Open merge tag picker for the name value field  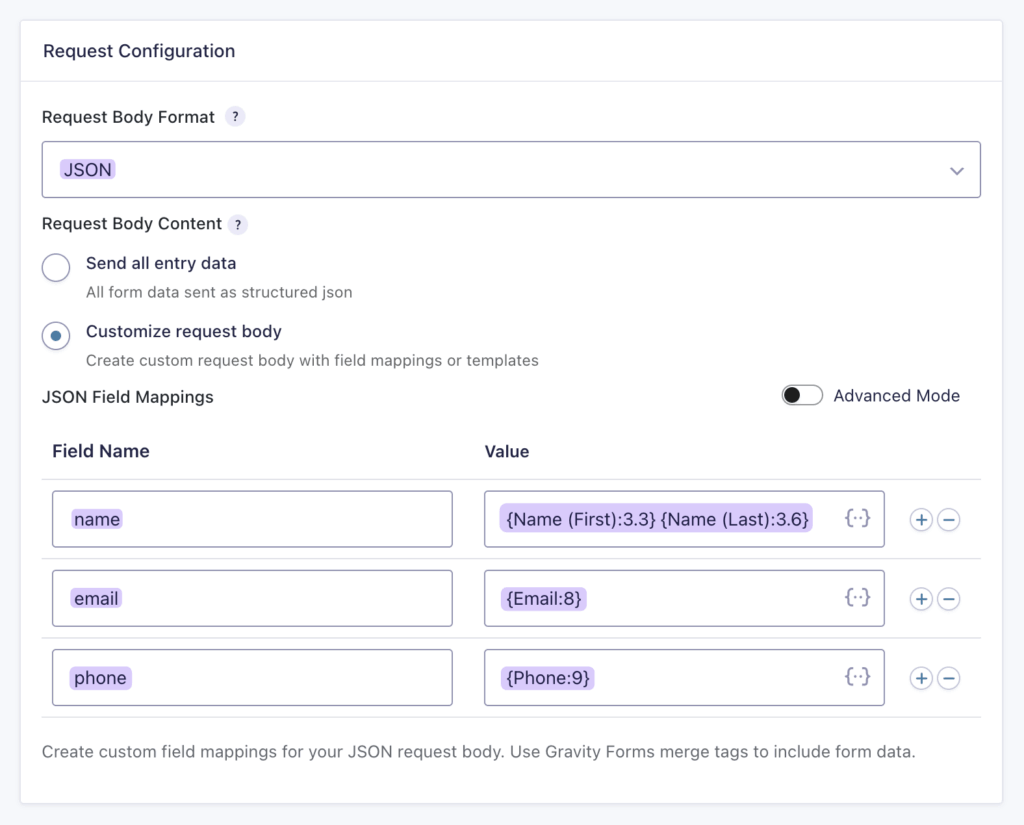(857, 519)
